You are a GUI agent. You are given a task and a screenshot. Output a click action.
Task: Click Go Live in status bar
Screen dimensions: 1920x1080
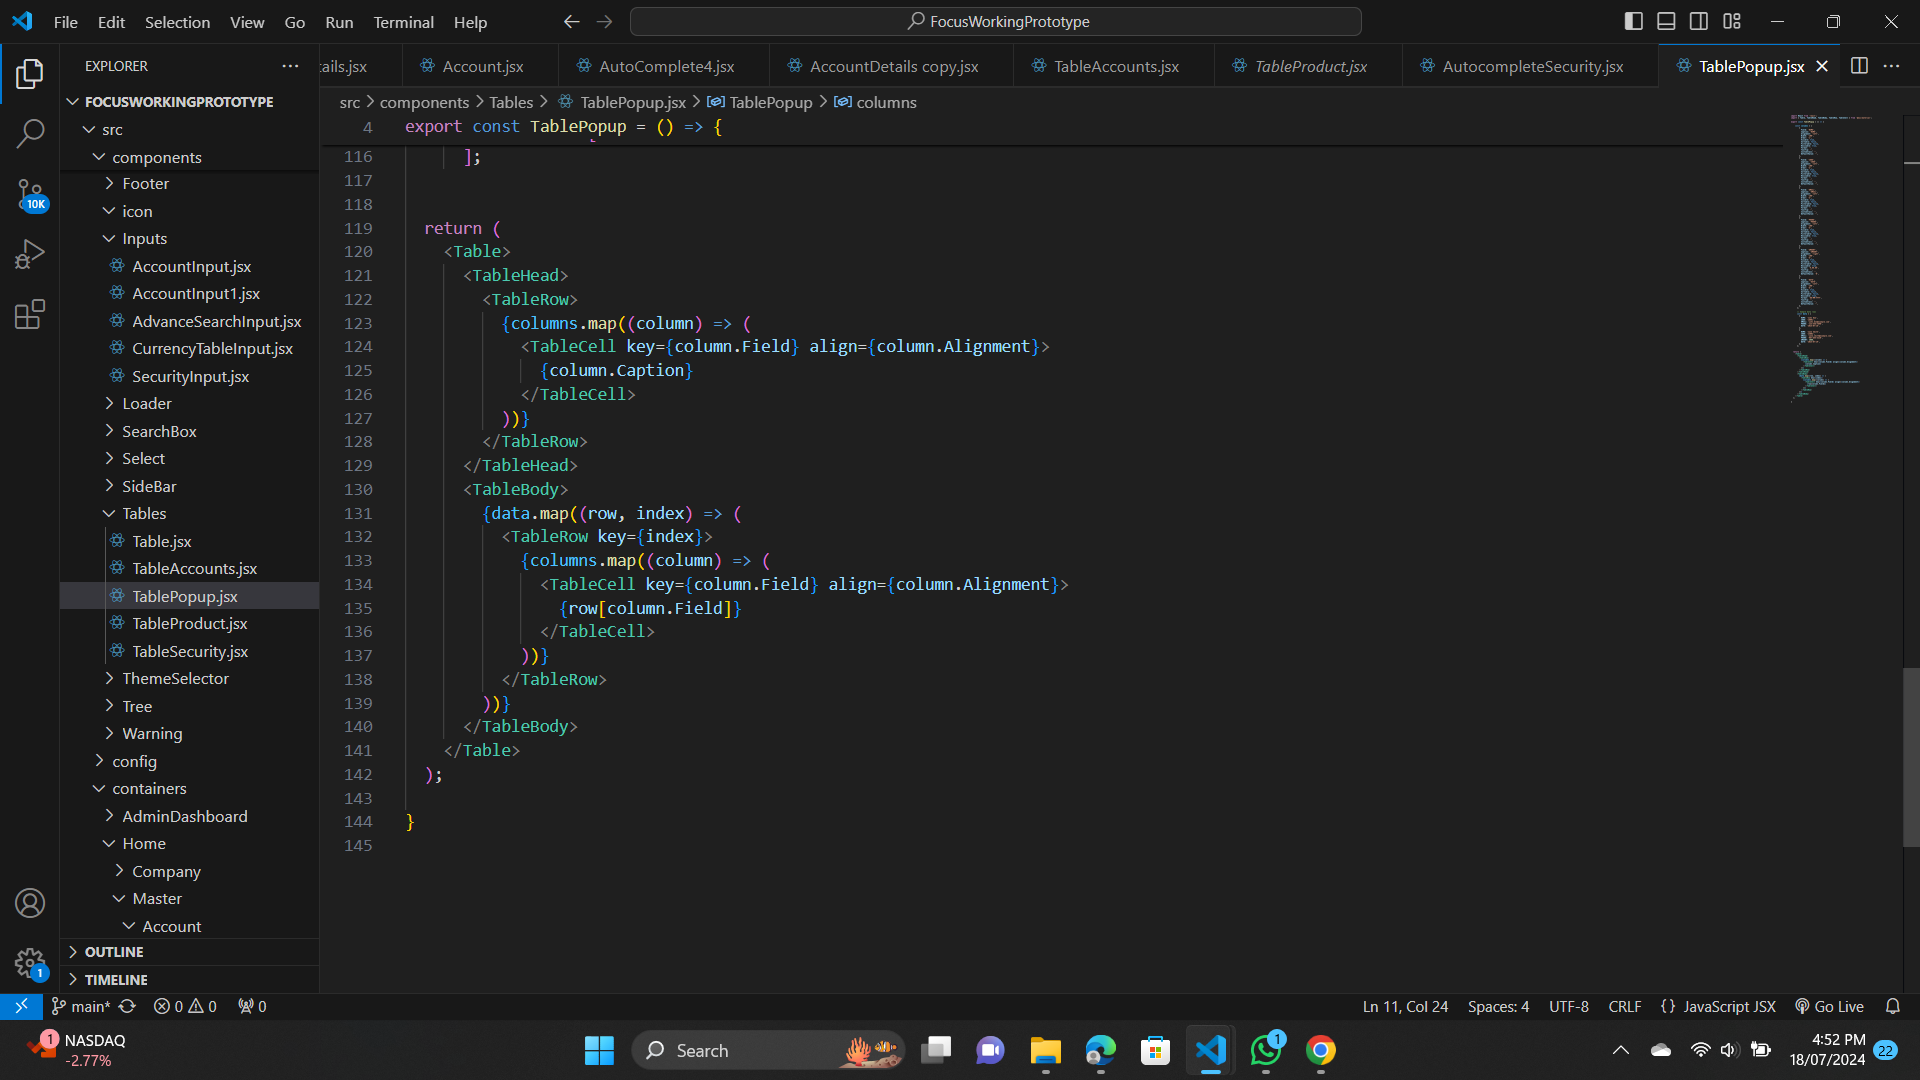[x=1830, y=1006]
